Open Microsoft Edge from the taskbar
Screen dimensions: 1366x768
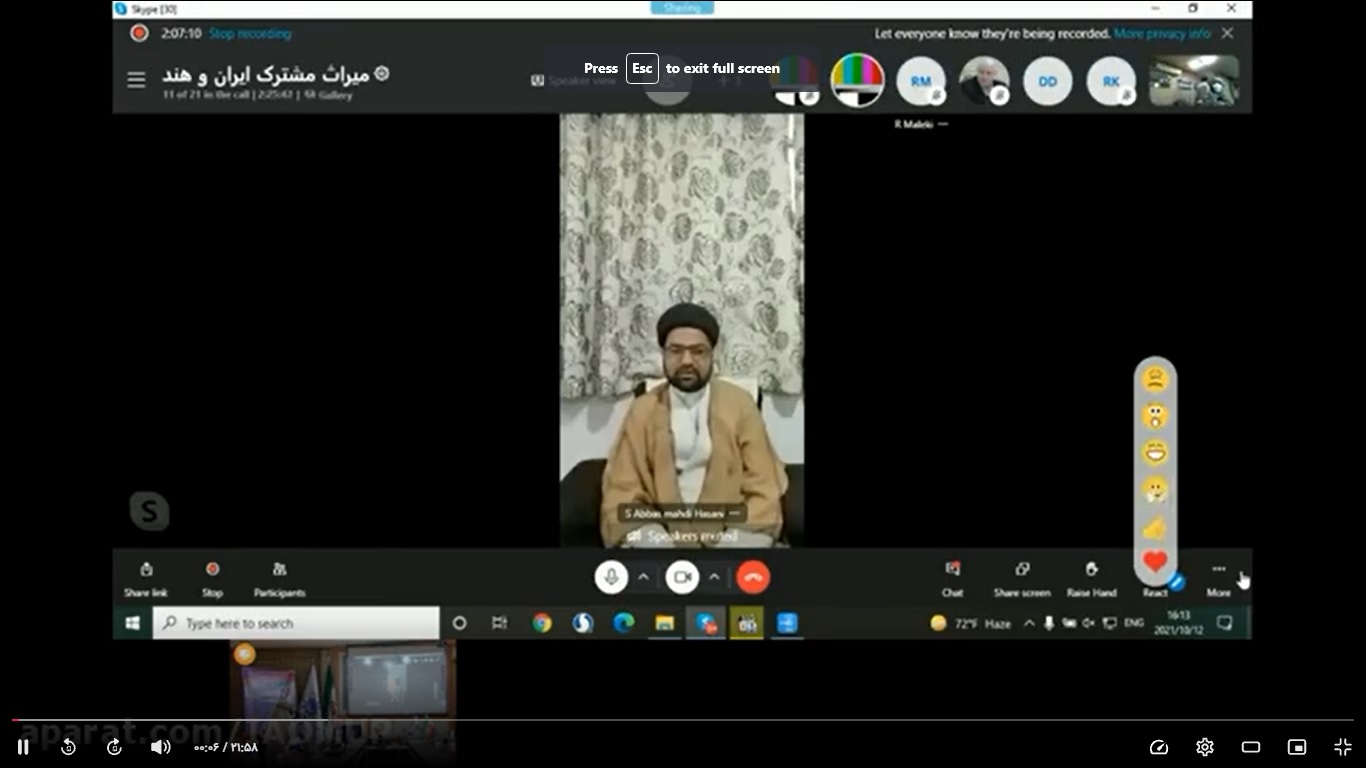(x=624, y=623)
